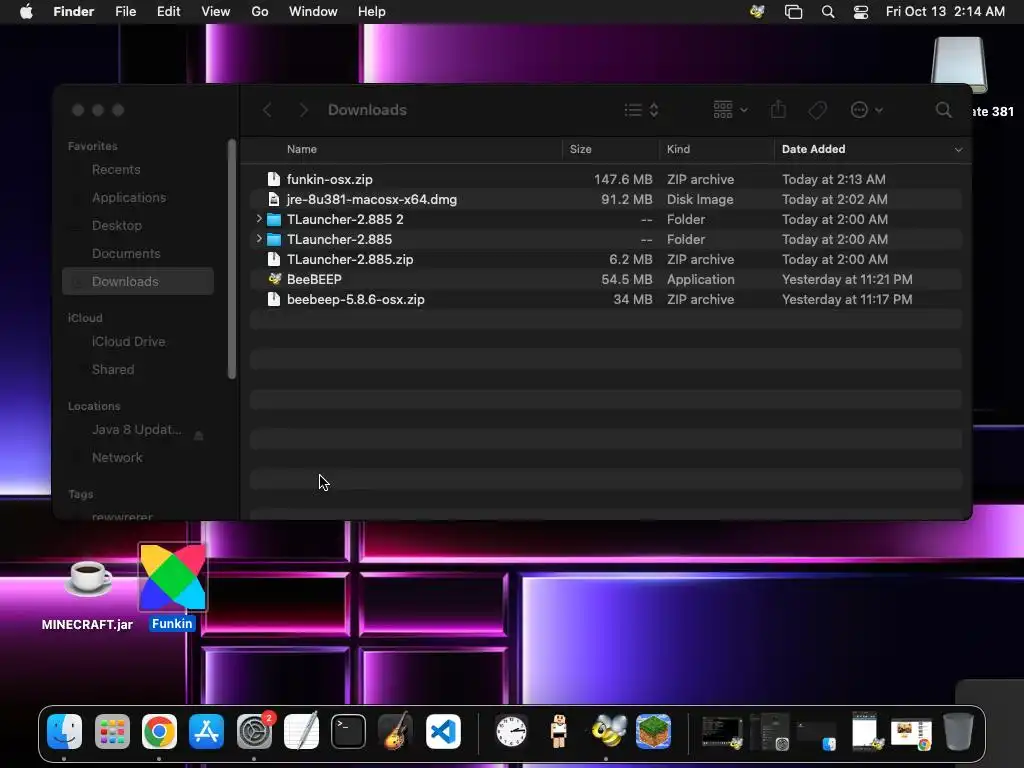
Task: Open the Group By dropdown
Action: [730, 110]
